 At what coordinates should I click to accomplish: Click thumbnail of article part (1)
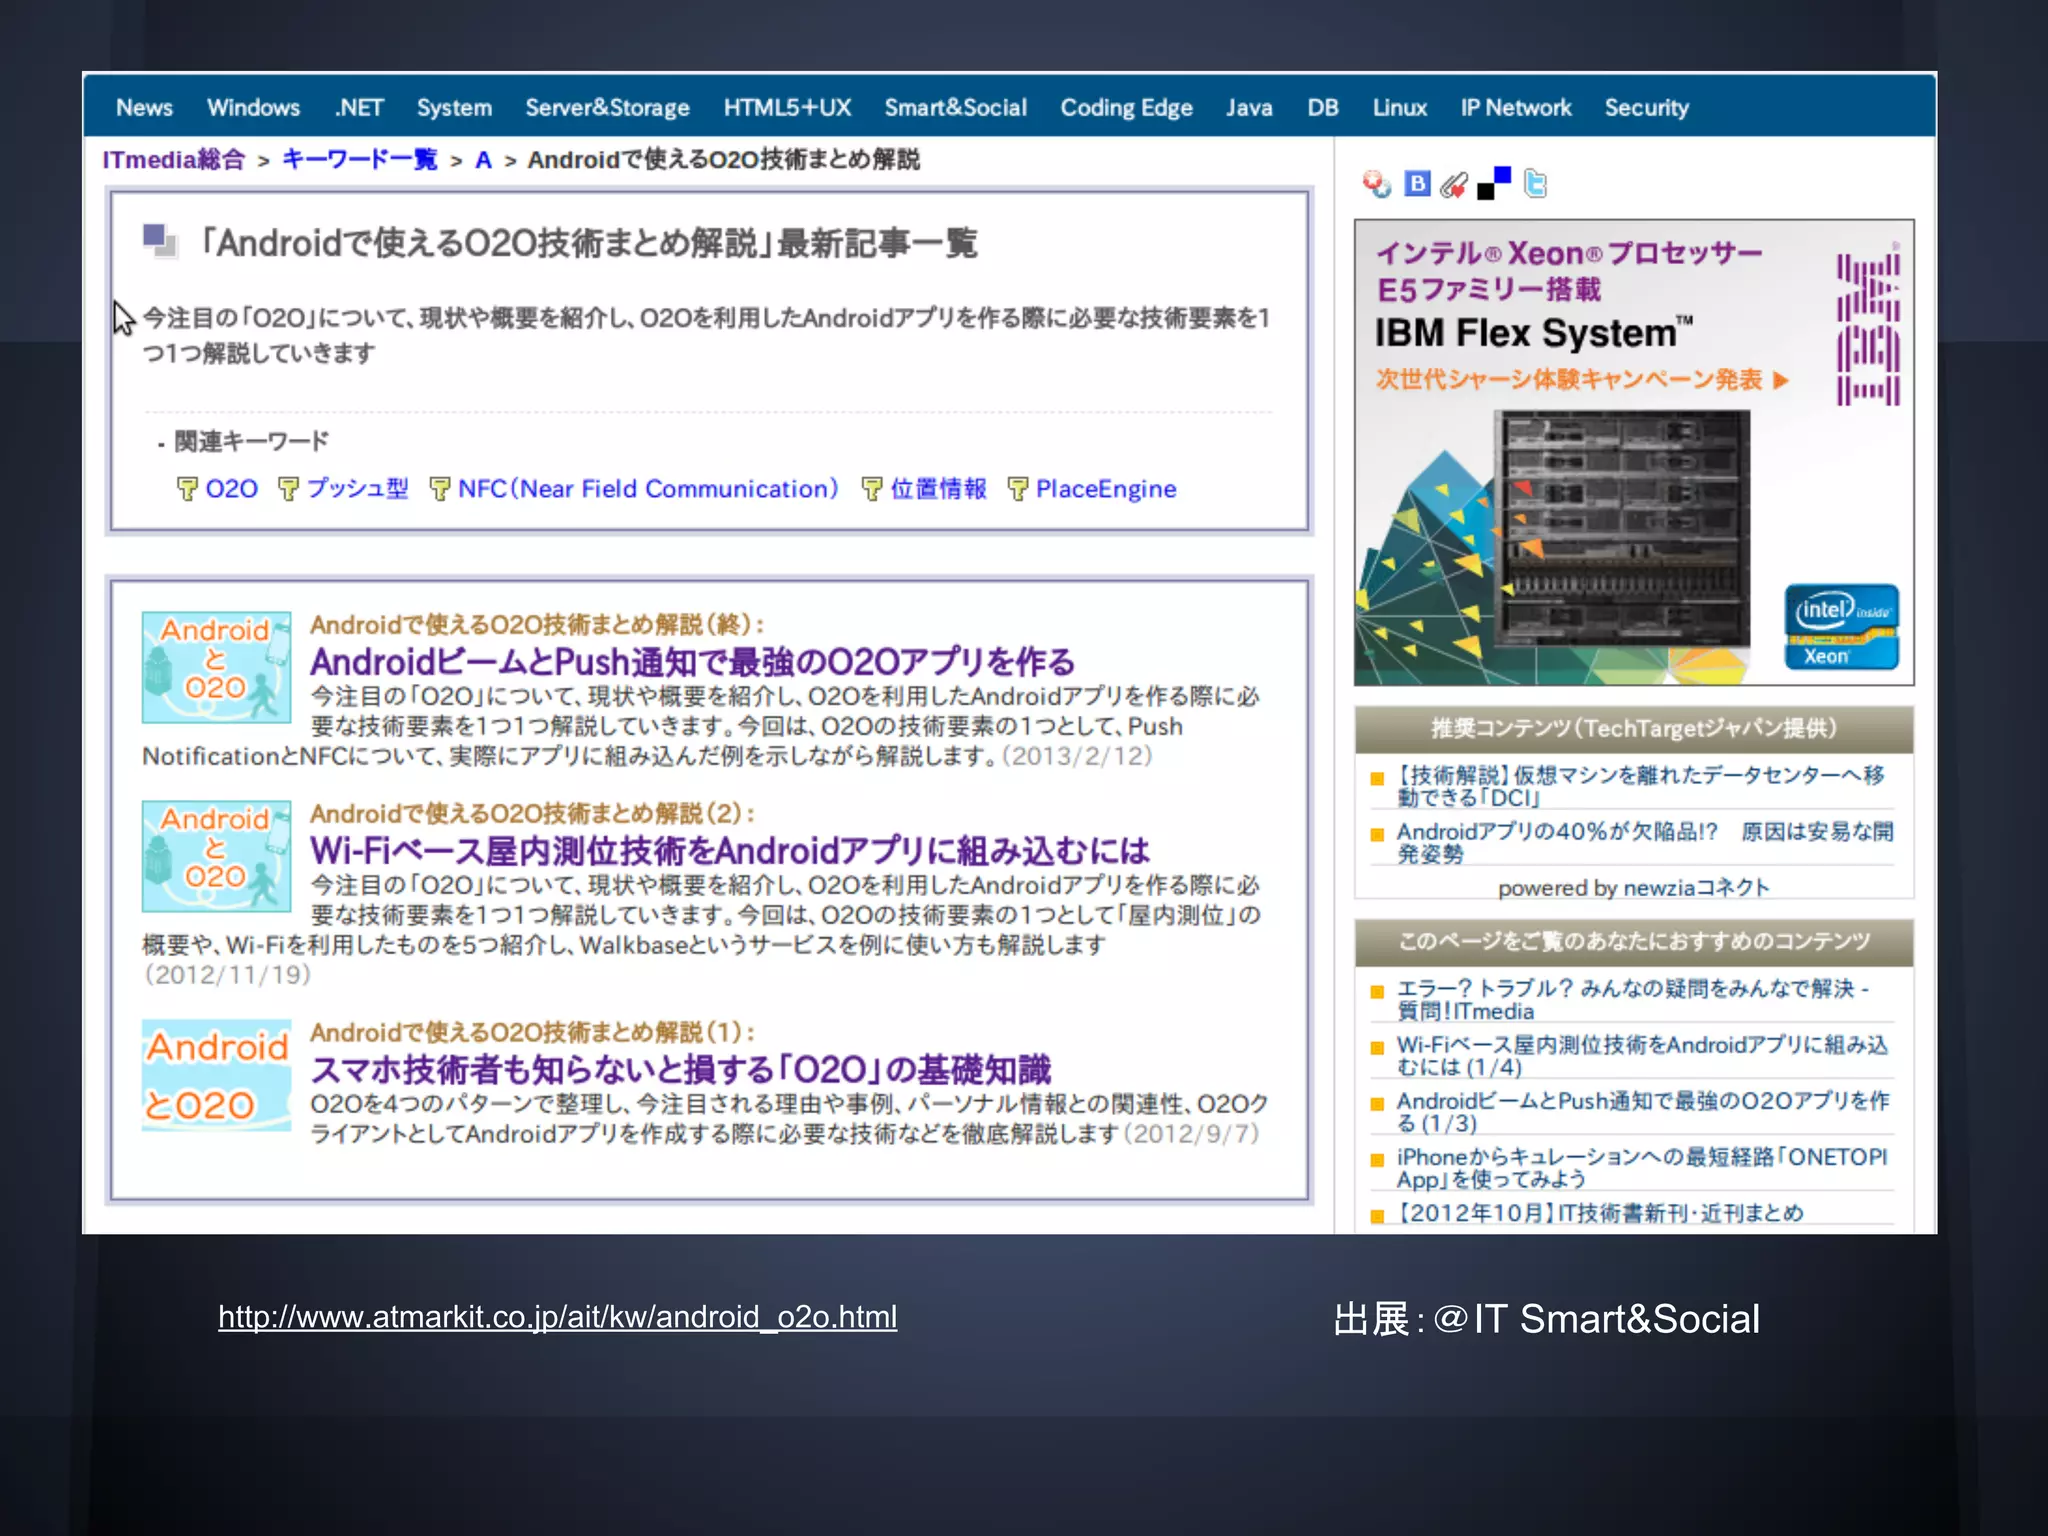(216, 1075)
